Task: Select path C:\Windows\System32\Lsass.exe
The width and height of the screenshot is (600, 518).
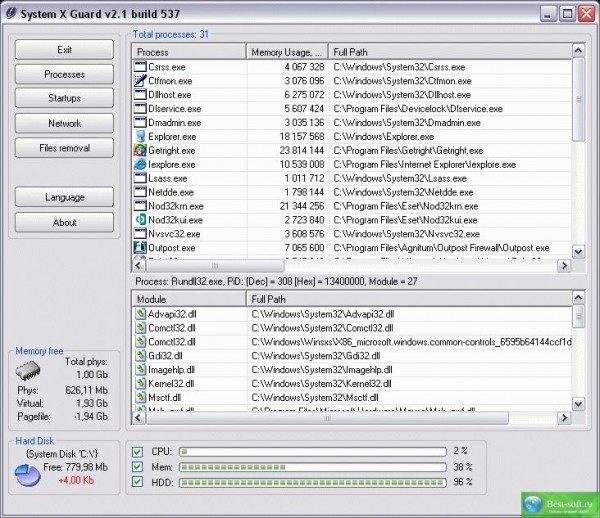Action: (x=400, y=178)
